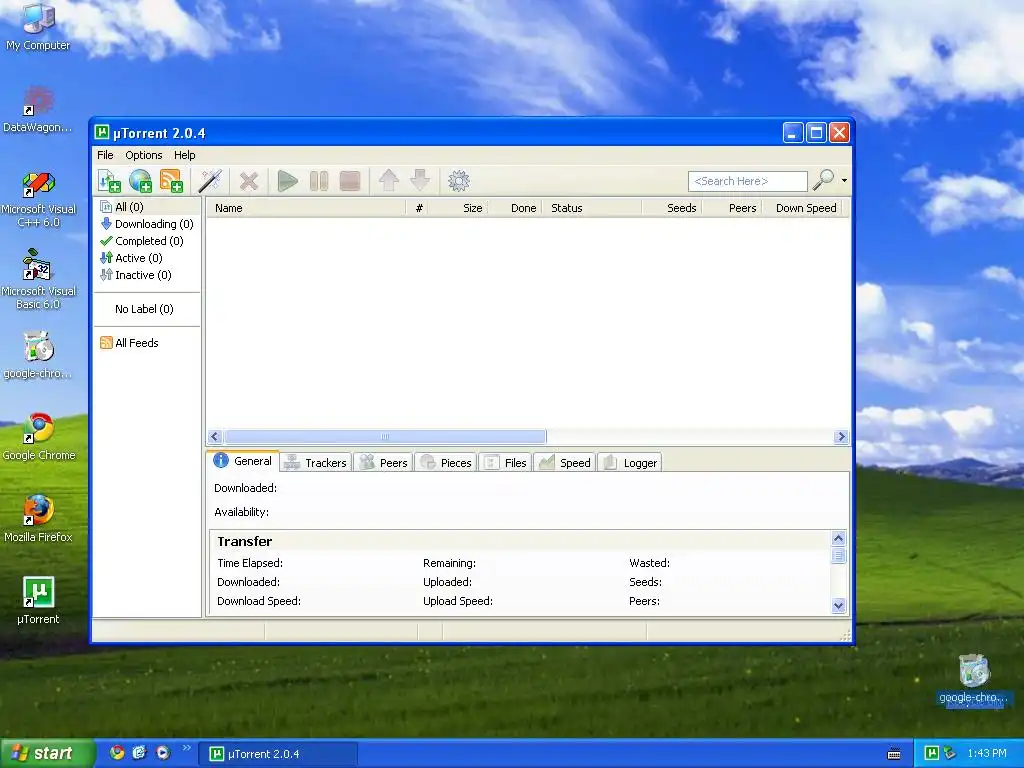Sort by the Peers column header

[x=732, y=208]
